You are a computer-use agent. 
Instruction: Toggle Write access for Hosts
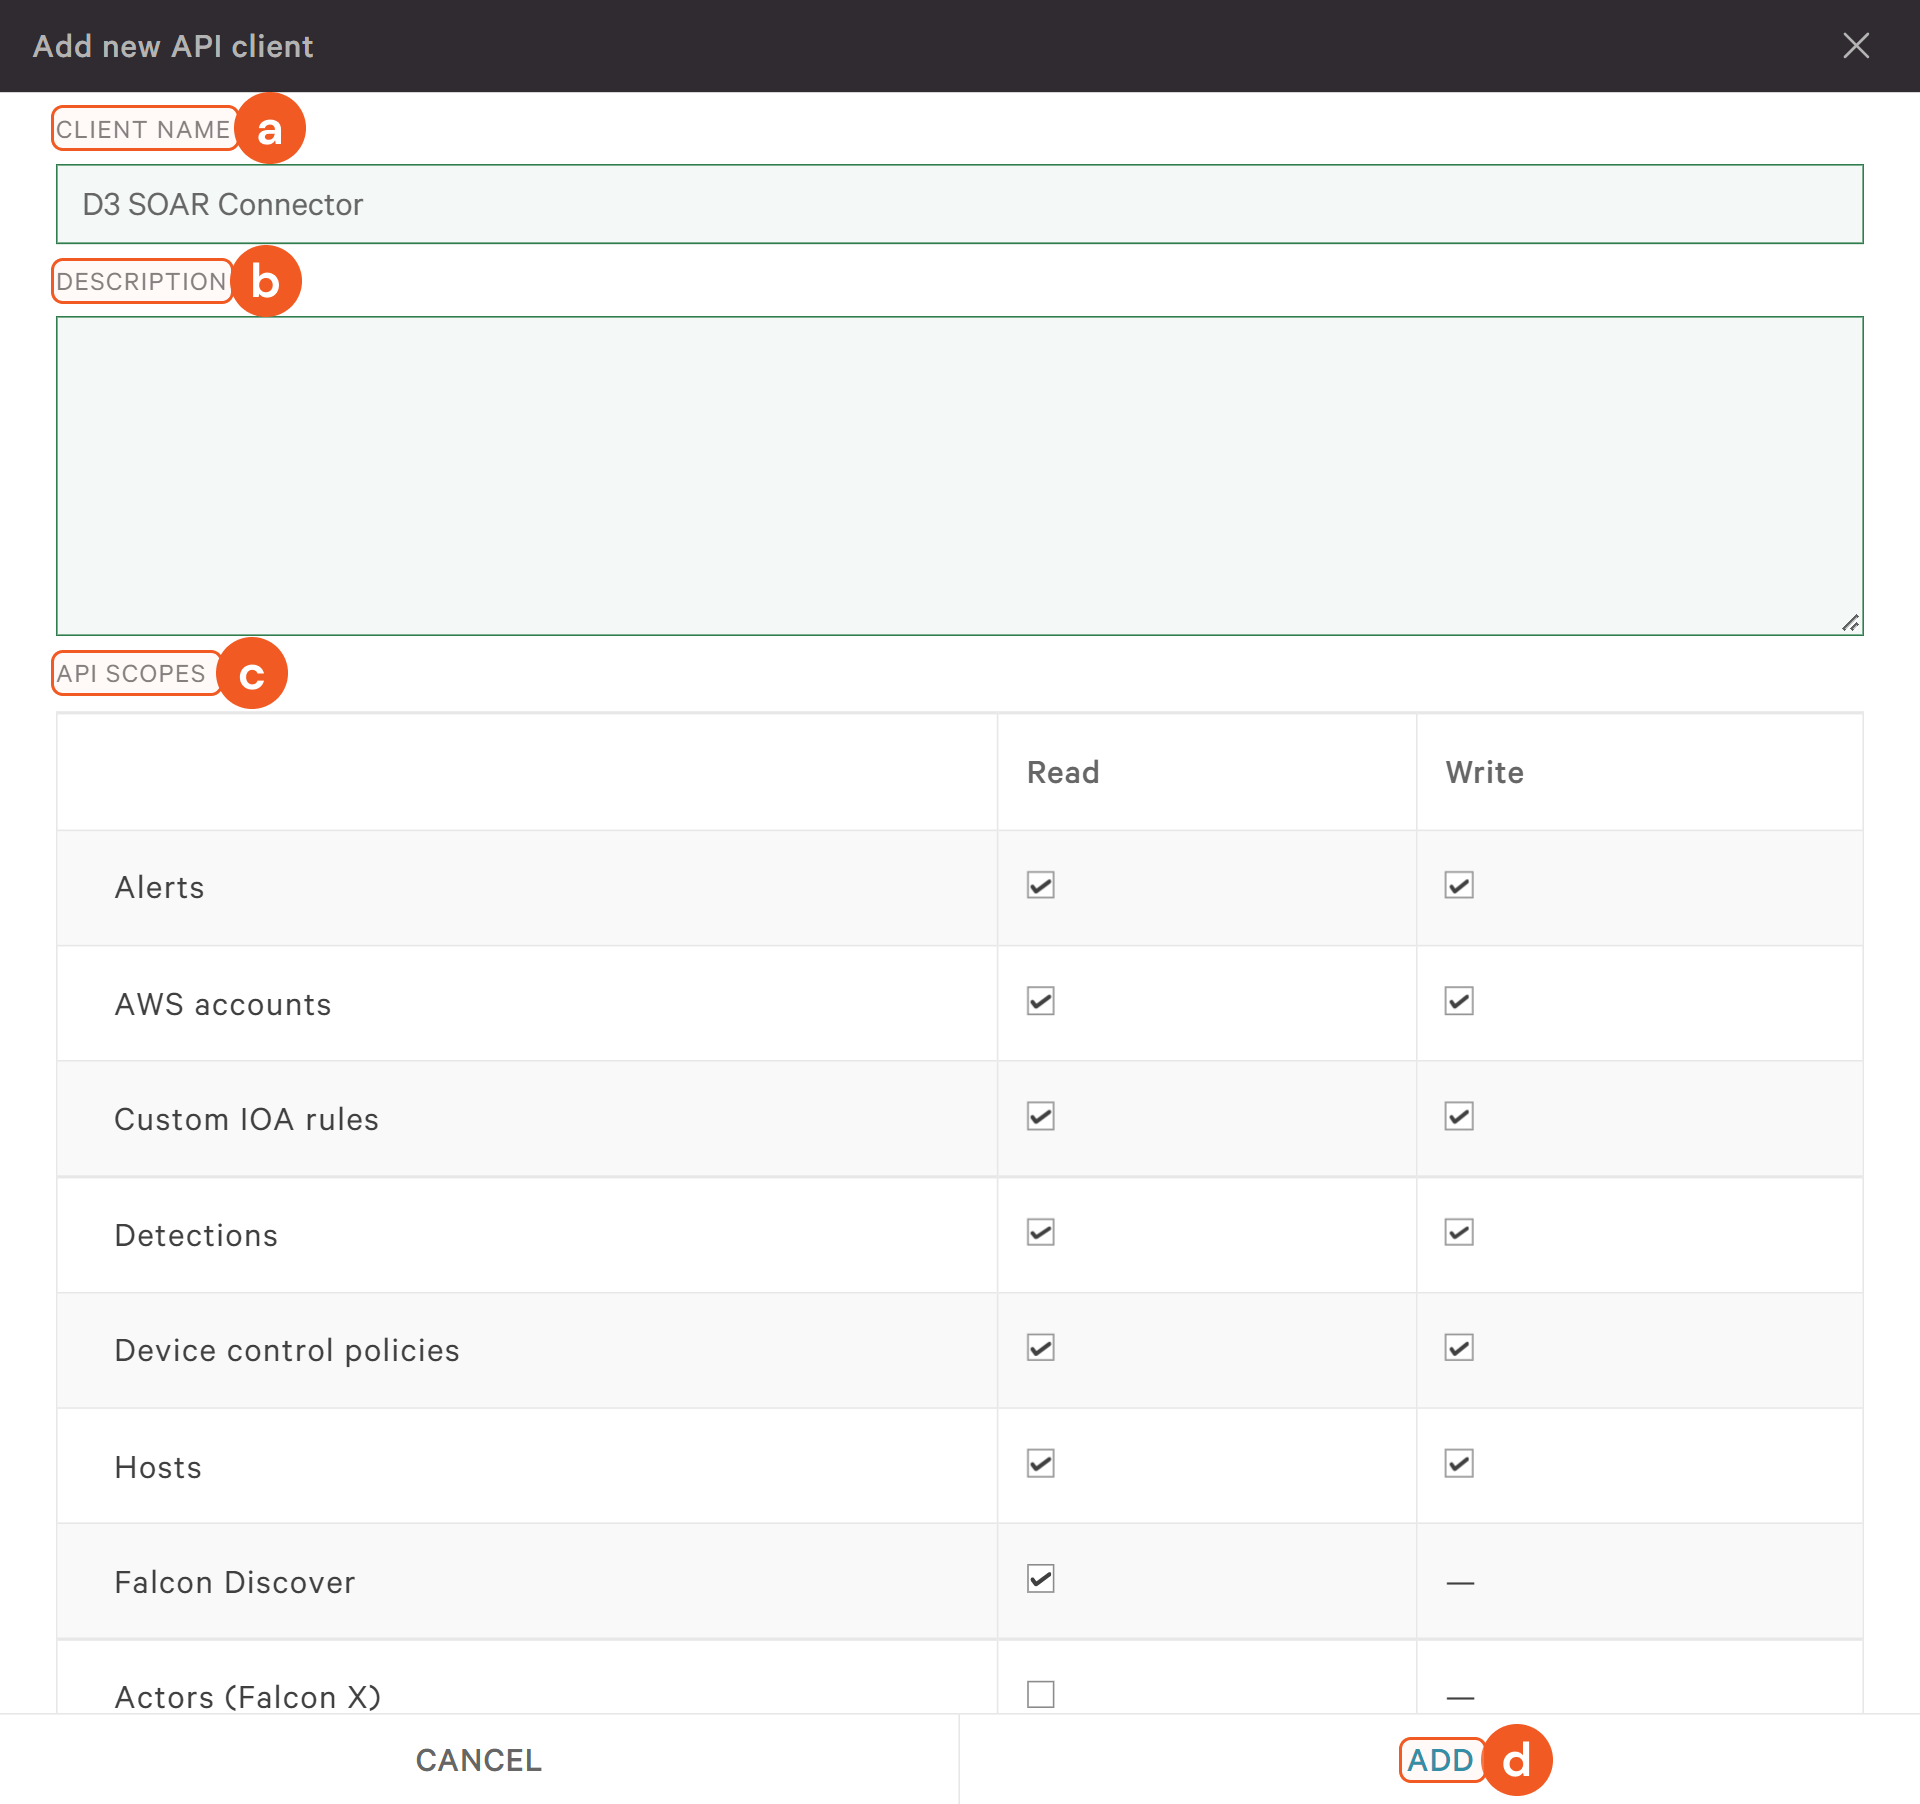coord(1458,1464)
